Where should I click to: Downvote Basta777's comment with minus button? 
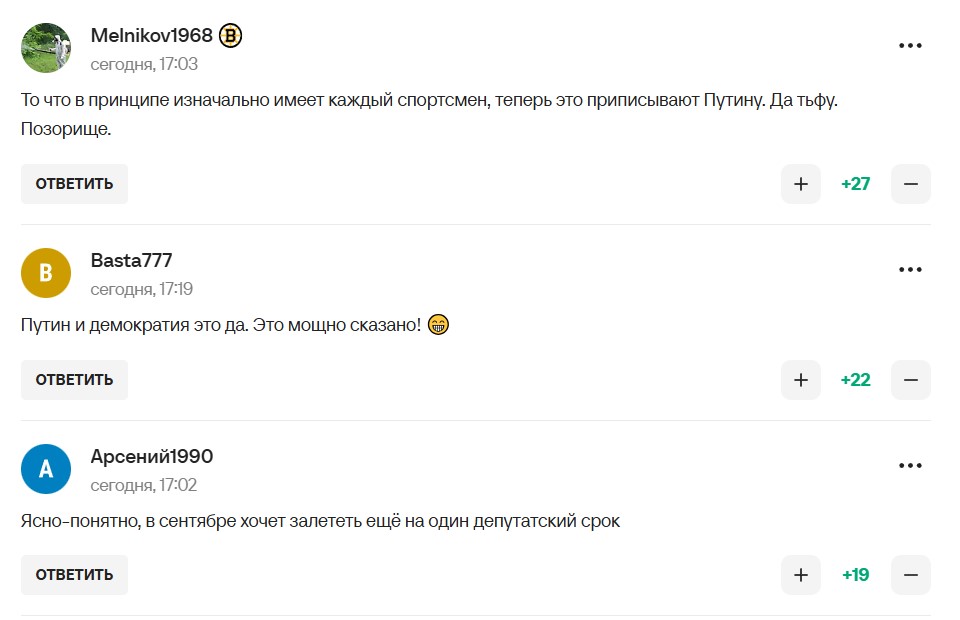[911, 380]
